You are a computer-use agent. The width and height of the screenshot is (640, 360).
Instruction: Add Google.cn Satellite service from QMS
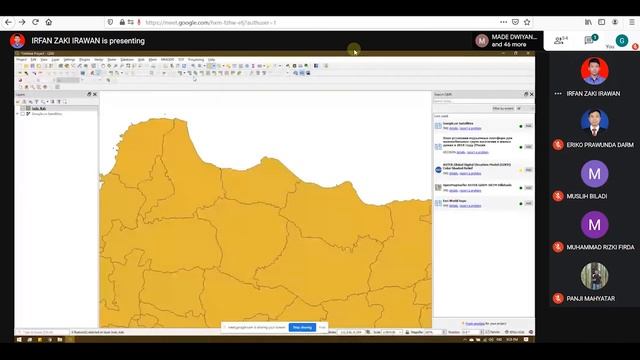tap(528, 126)
